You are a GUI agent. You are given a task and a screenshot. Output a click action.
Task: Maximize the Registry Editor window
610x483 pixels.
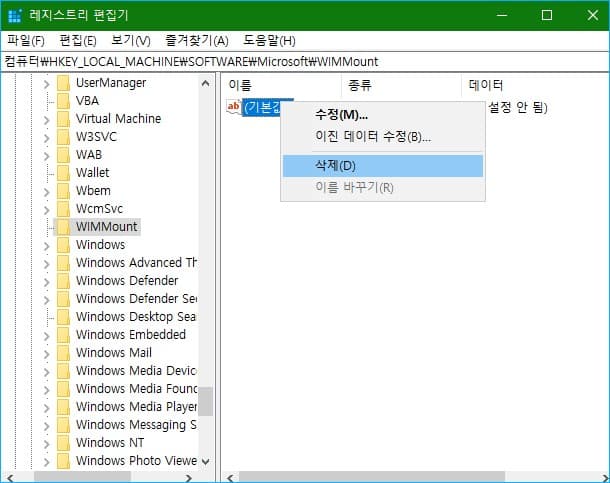[x=547, y=16]
